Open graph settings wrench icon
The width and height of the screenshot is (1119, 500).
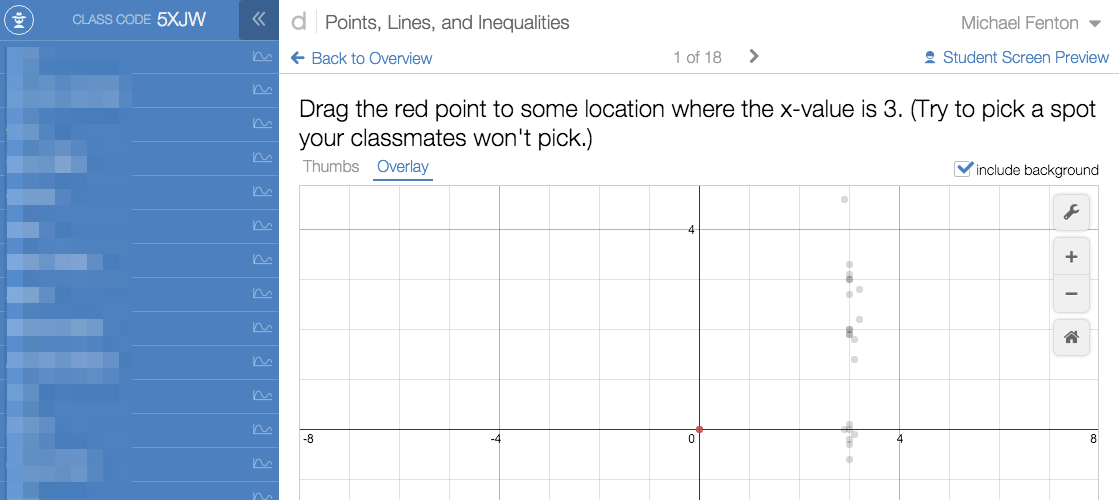pyautogui.click(x=1071, y=211)
